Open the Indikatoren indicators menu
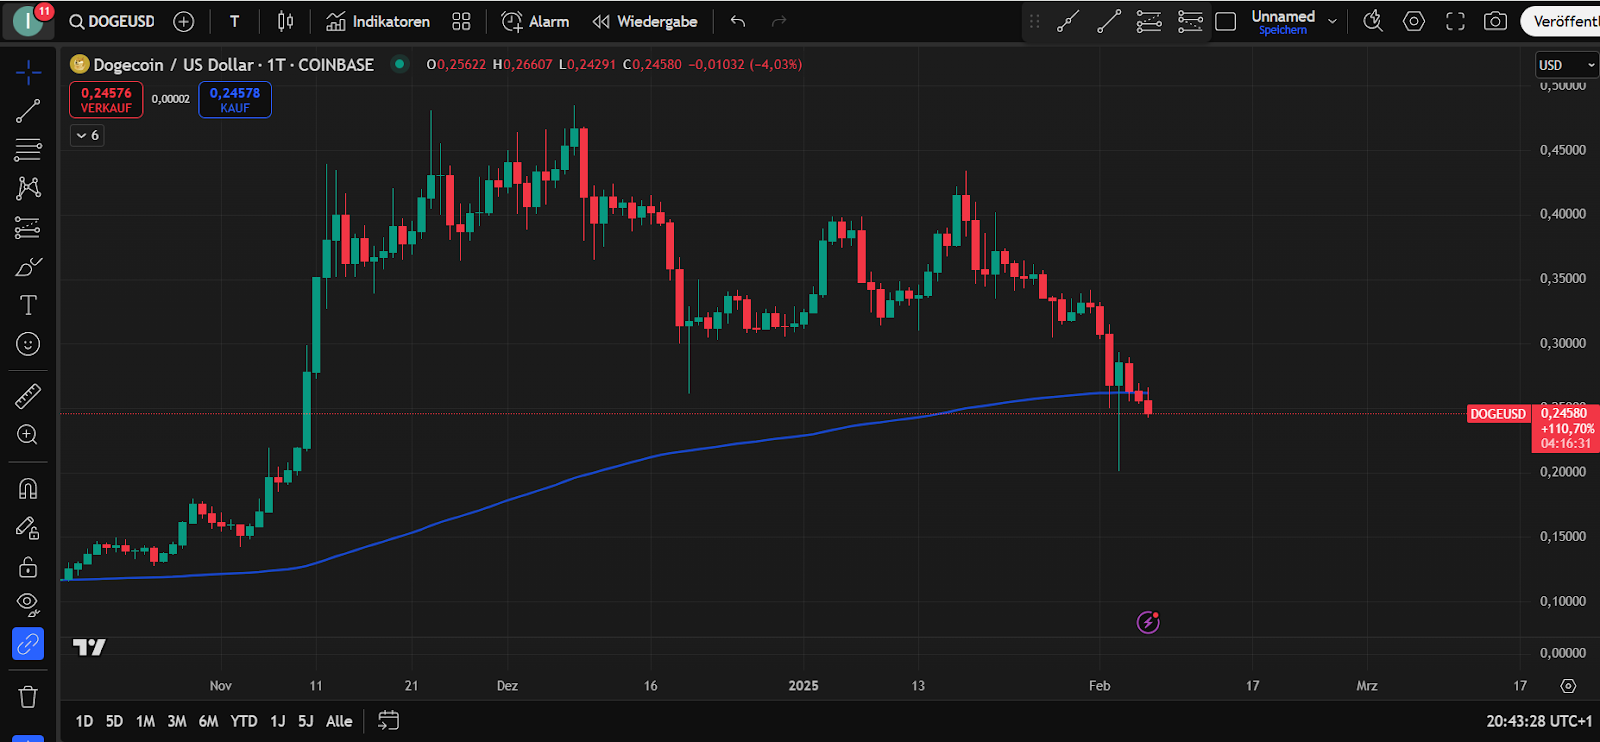Image resolution: width=1600 pixels, height=742 pixels. click(x=378, y=21)
